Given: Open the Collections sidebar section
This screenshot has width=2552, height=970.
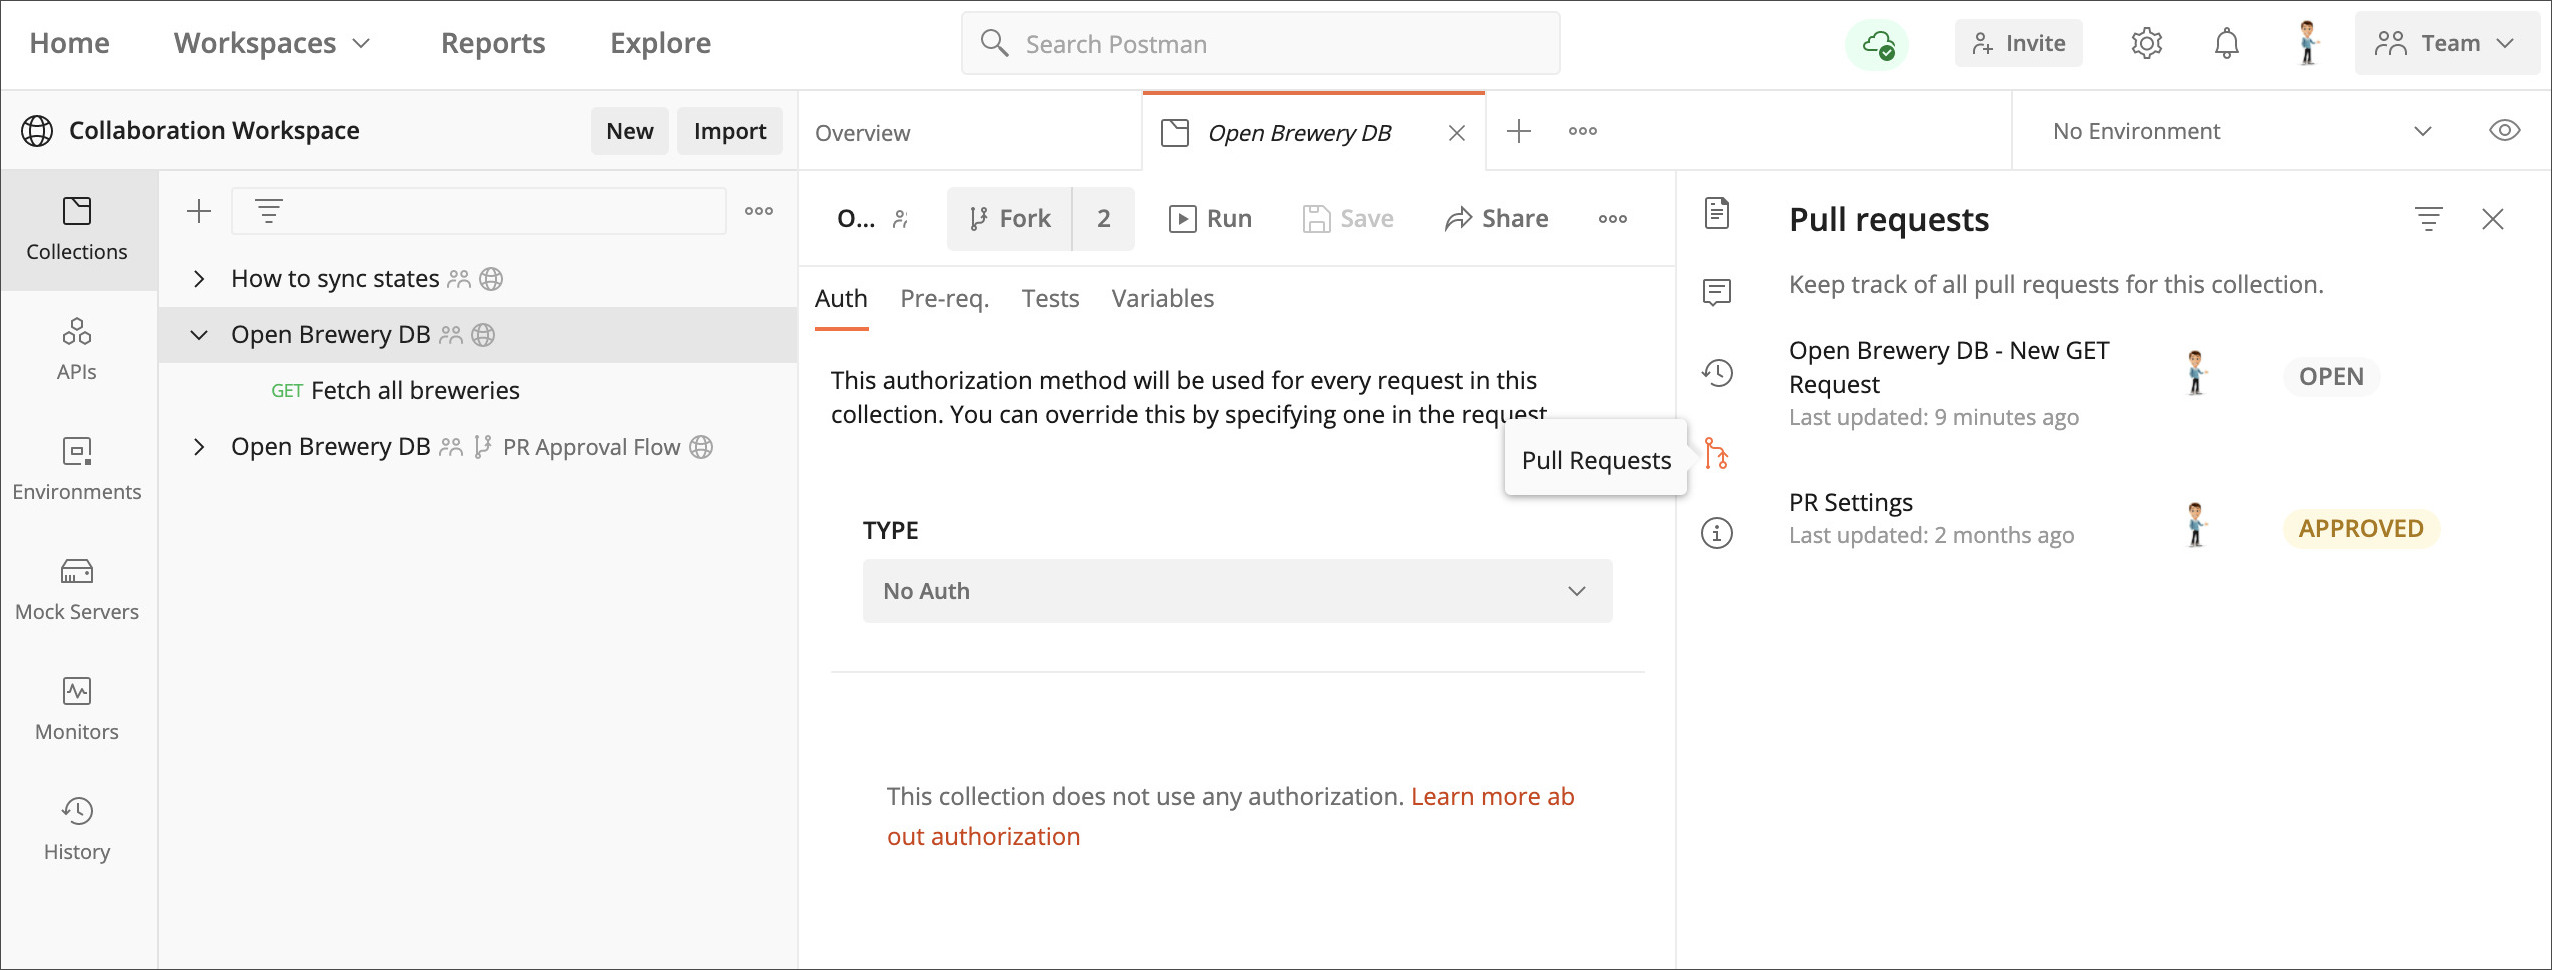Looking at the screenshot, I should [x=77, y=230].
